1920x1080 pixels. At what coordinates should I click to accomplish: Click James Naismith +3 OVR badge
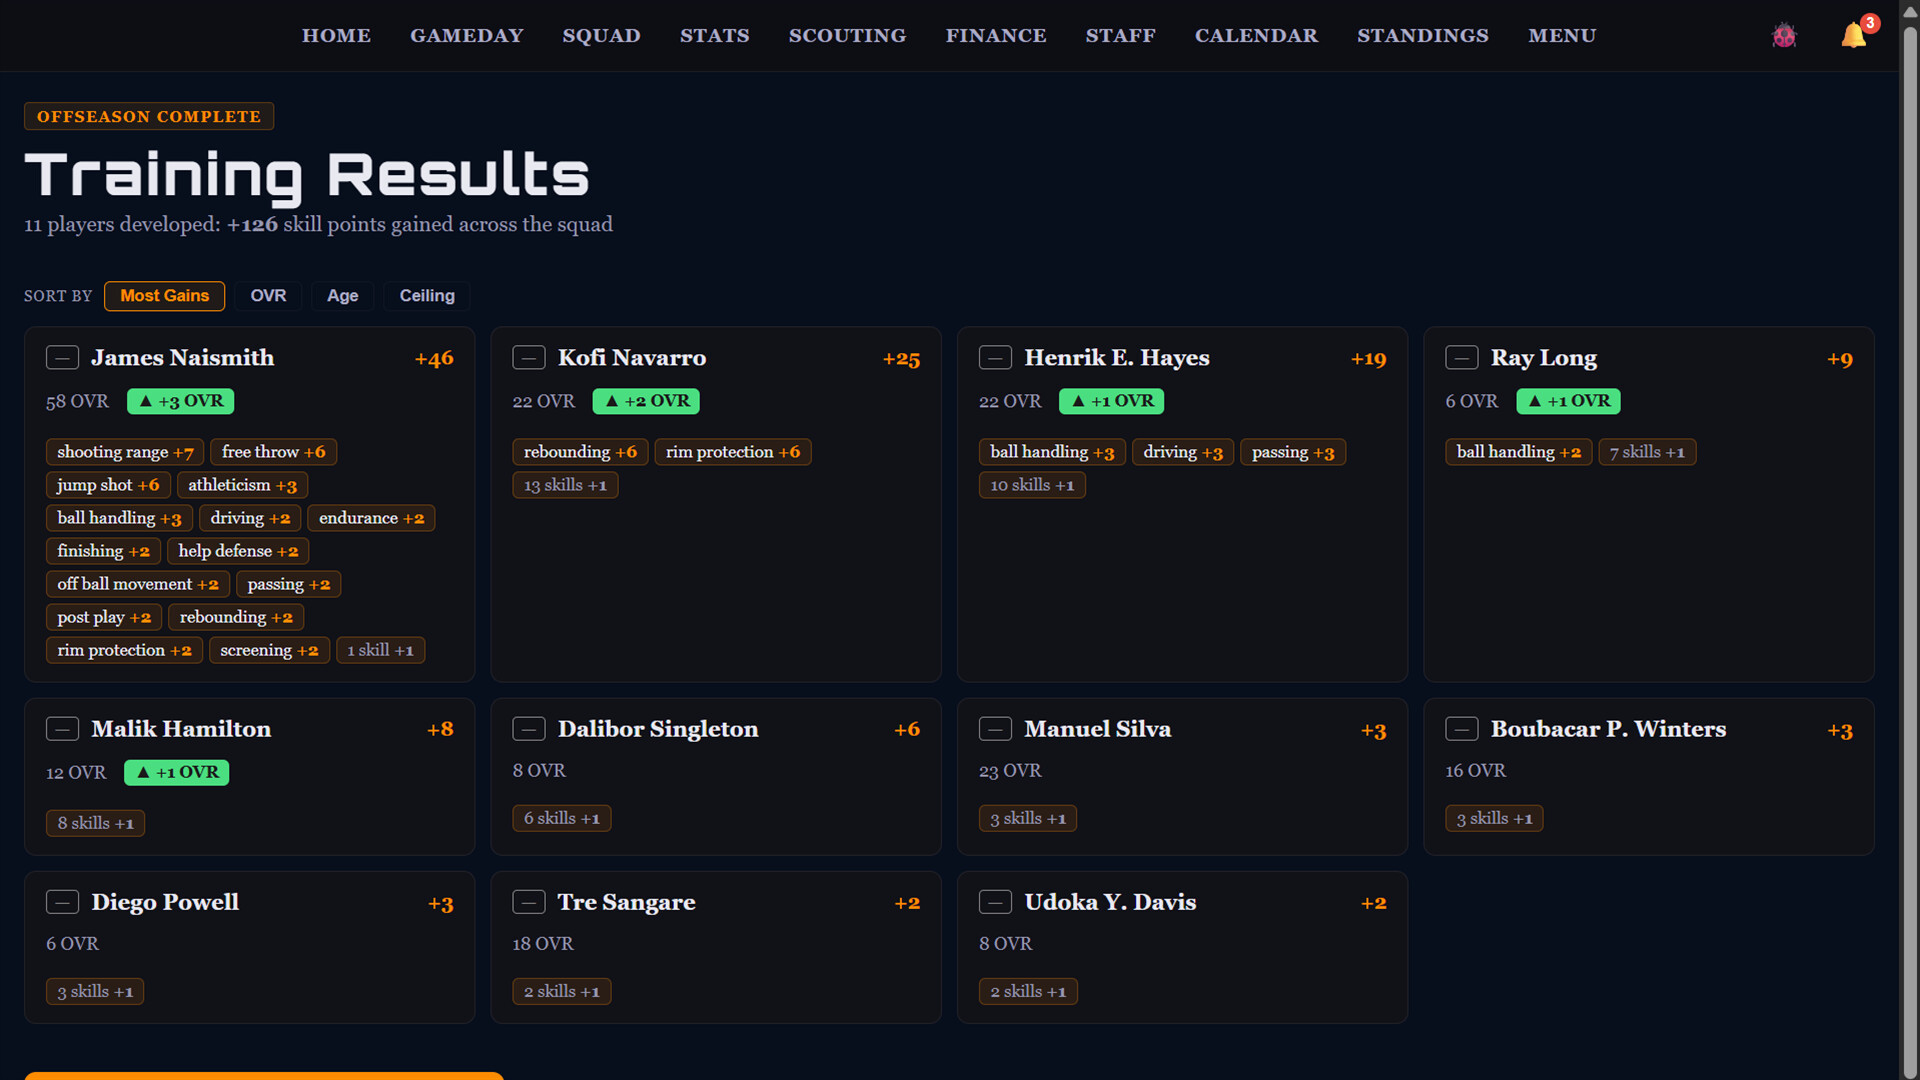[x=180, y=401]
